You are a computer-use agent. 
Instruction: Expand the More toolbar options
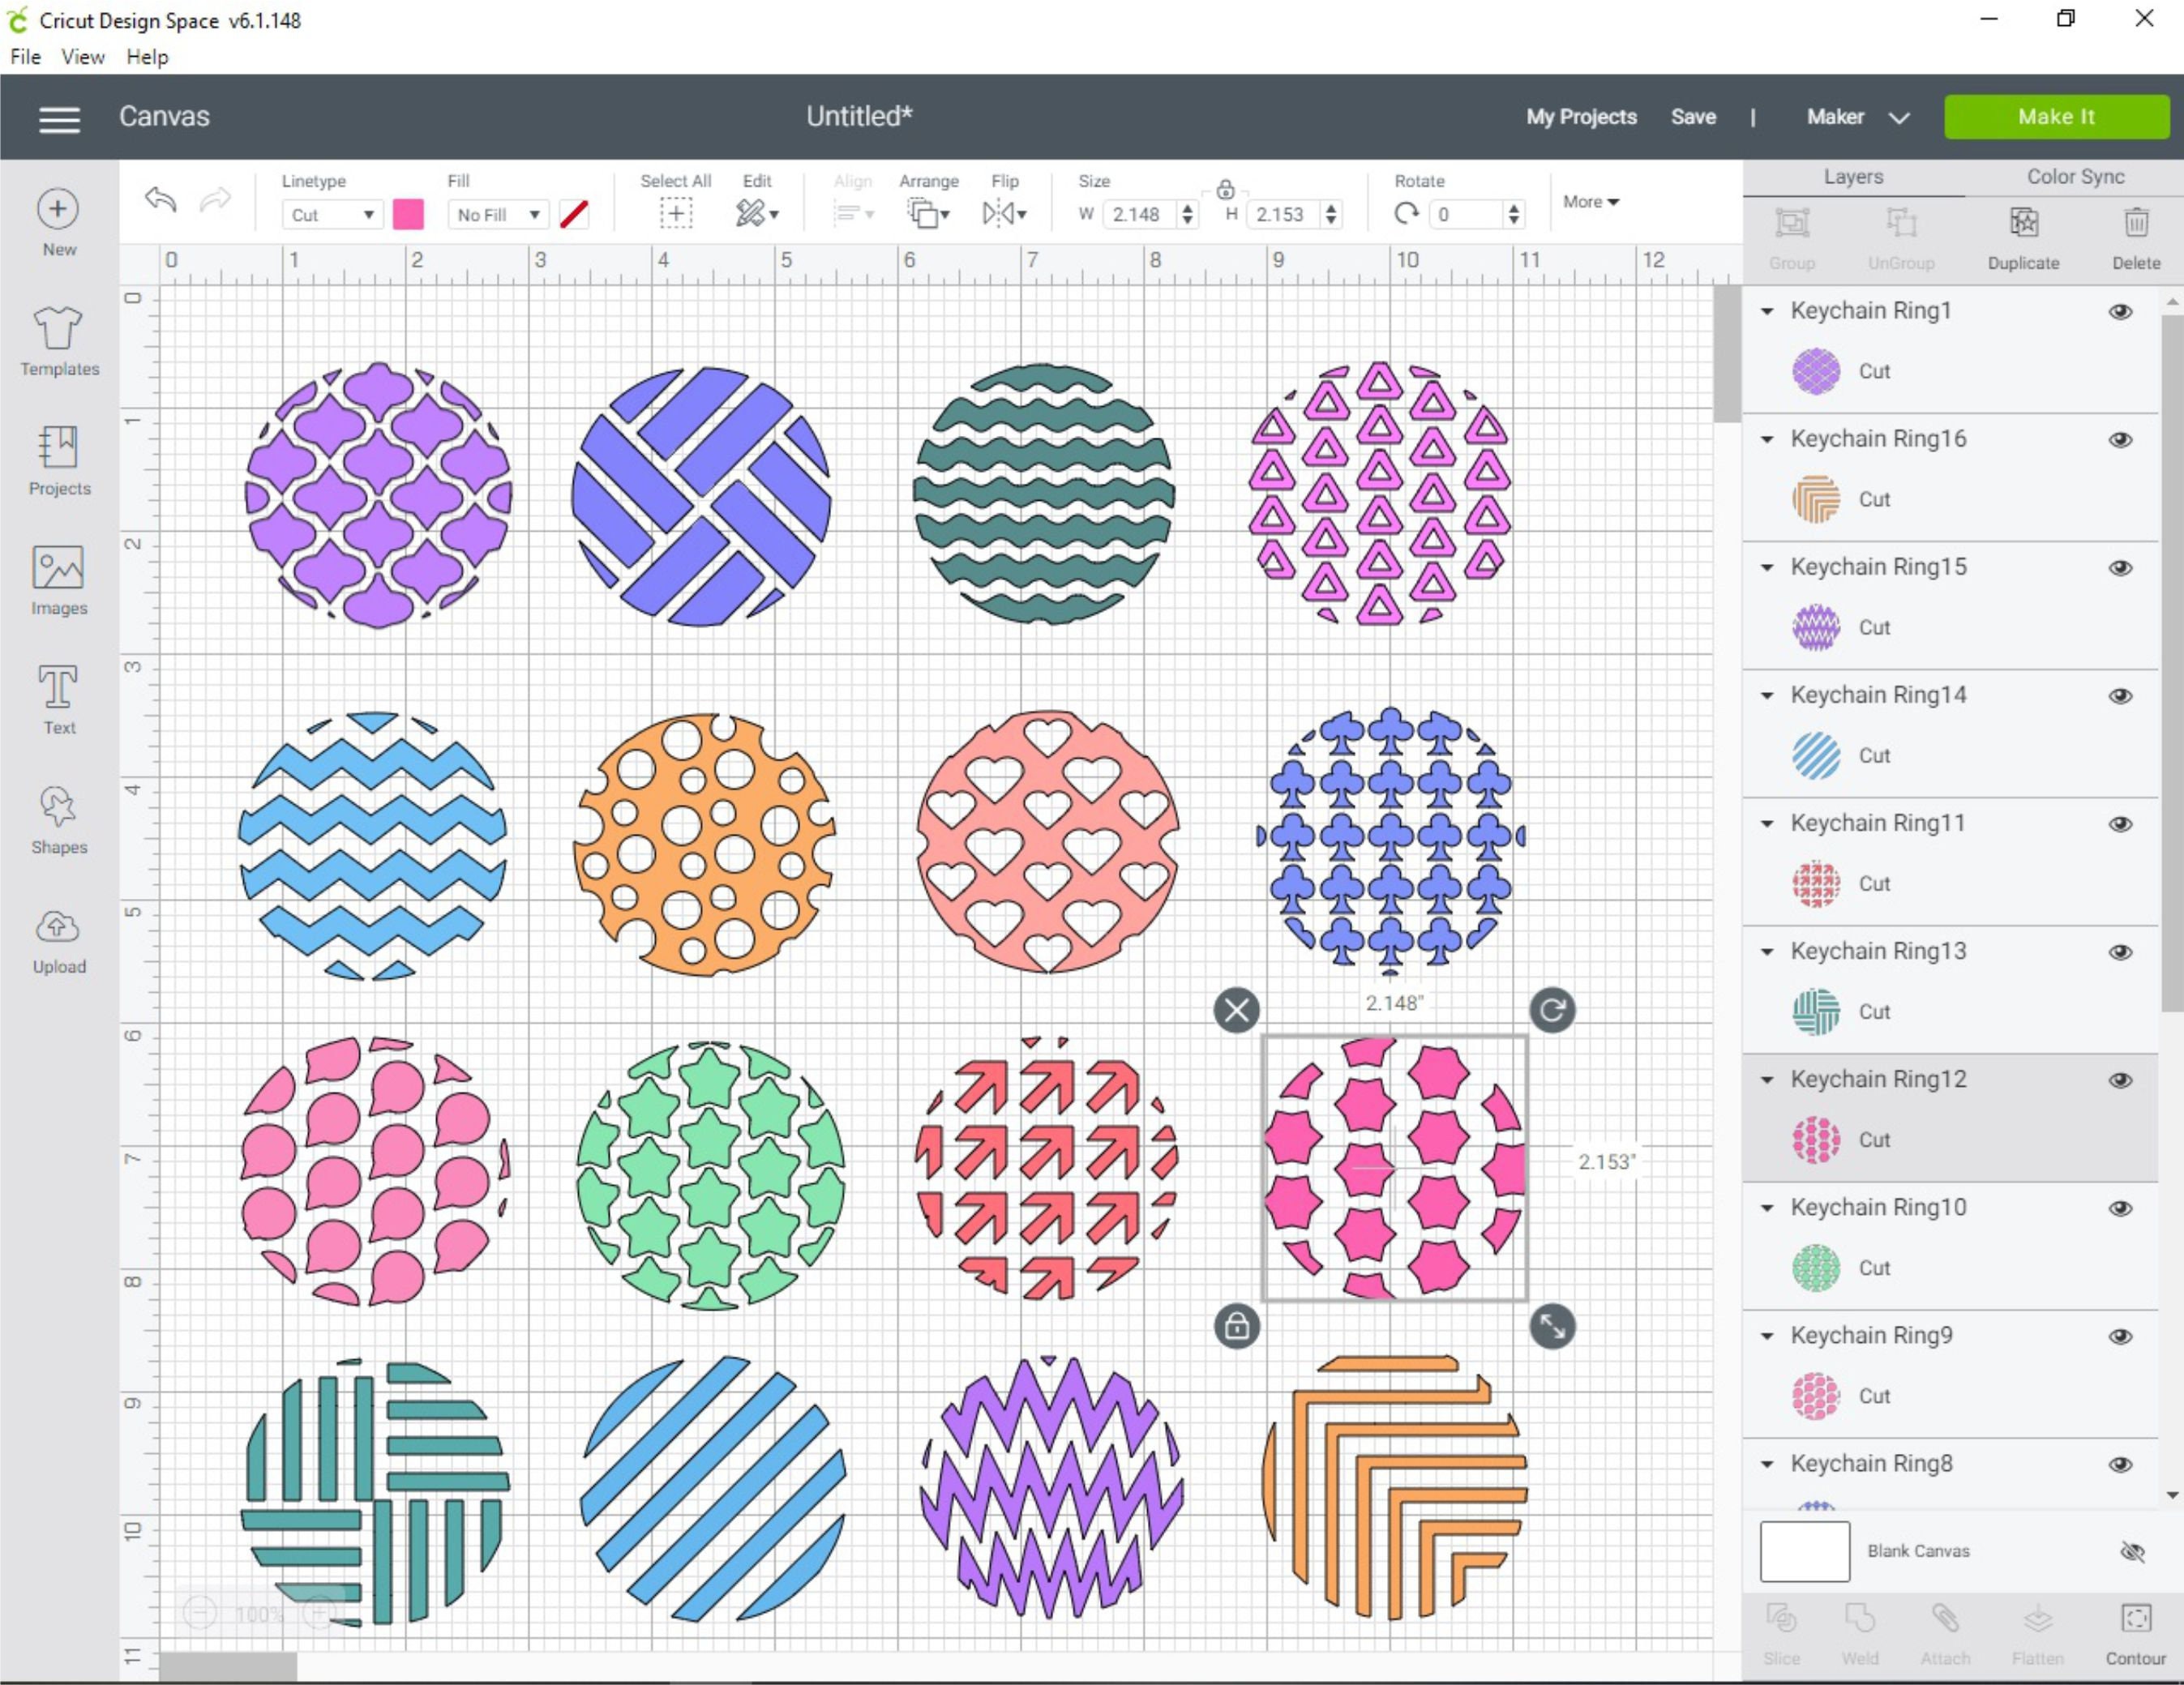[1590, 201]
